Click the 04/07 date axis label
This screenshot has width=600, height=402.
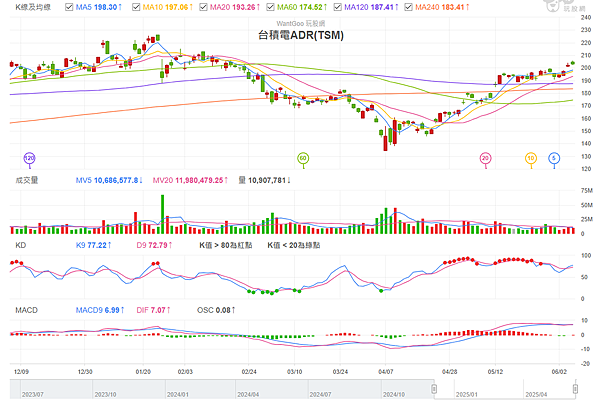[385, 372]
